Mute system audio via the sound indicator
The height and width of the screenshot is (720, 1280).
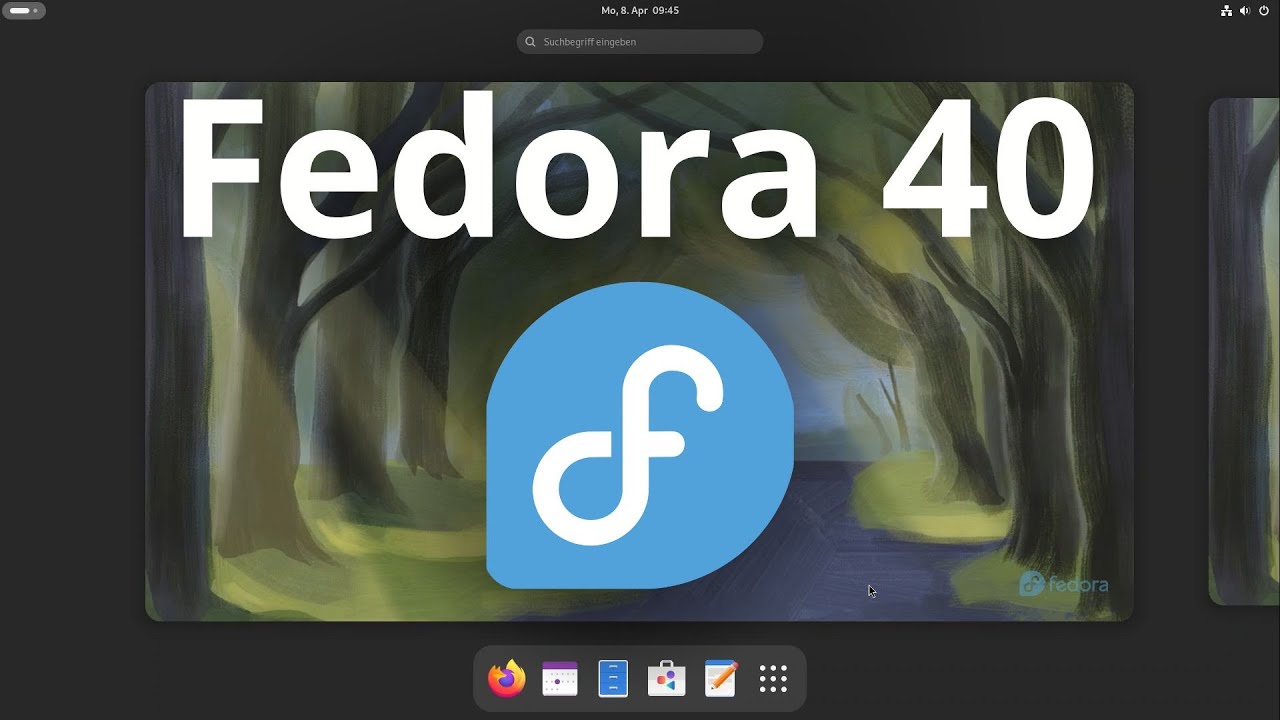[x=1244, y=11]
